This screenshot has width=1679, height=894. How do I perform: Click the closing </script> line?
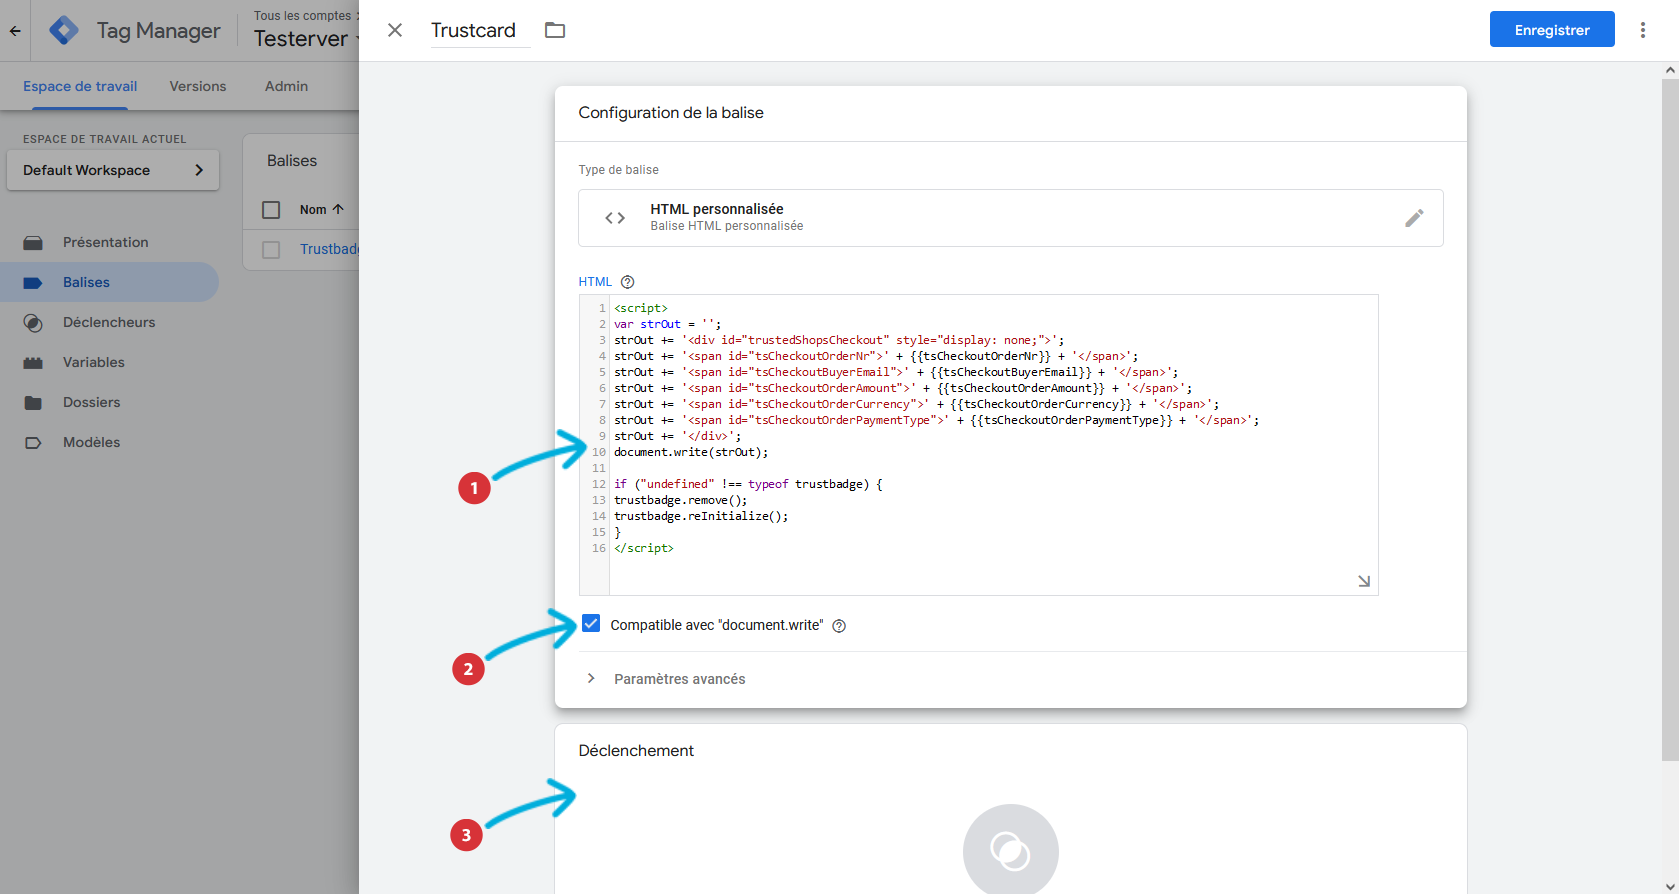click(x=644, y=548)
